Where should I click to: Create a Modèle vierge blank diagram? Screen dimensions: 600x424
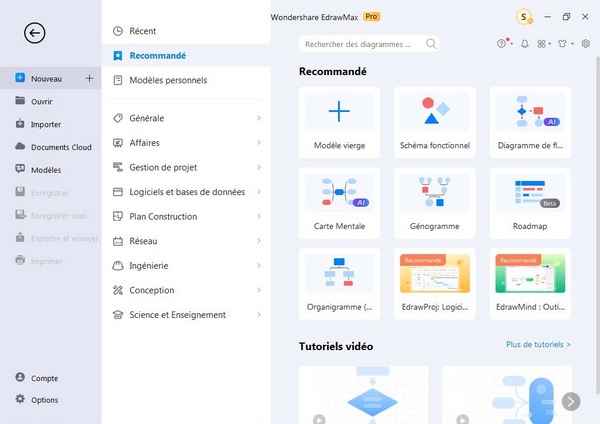pyautogui.click(x=339, y=122)
